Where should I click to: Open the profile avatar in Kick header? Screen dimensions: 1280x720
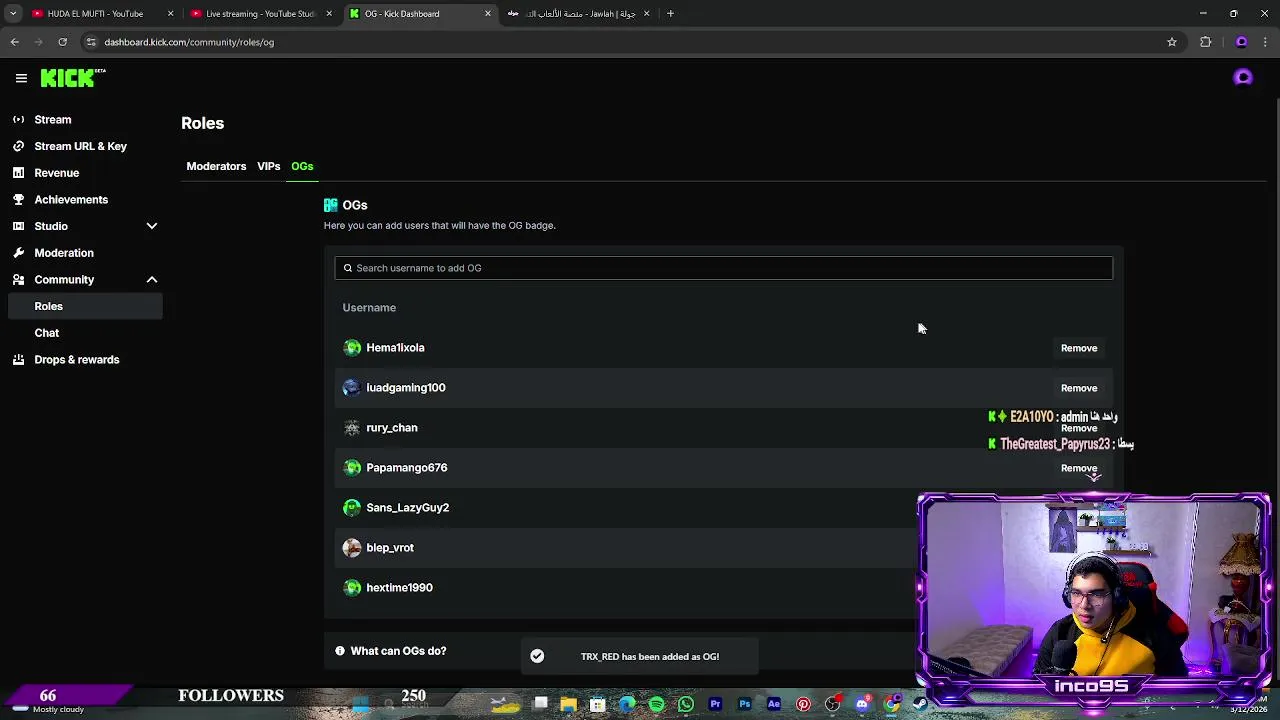point(1243,78)
